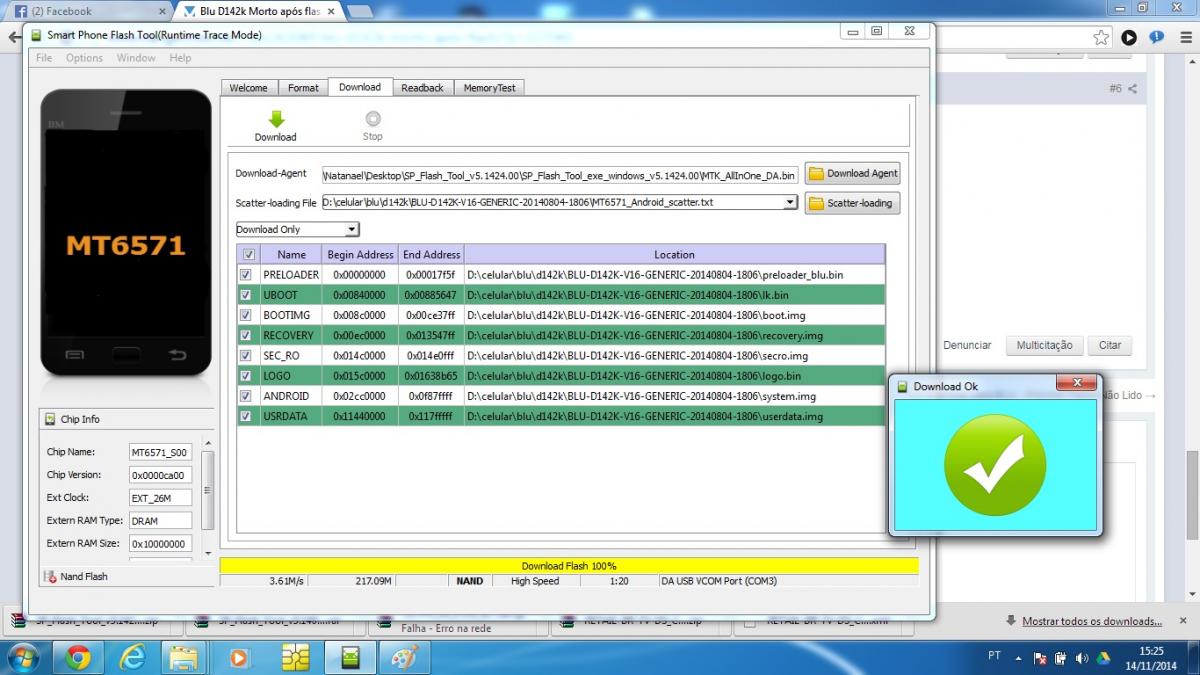The width and height of the screenshot is (1200, 675).
Task: Switch to the MemoryTest tab
Action: (489, 88)
